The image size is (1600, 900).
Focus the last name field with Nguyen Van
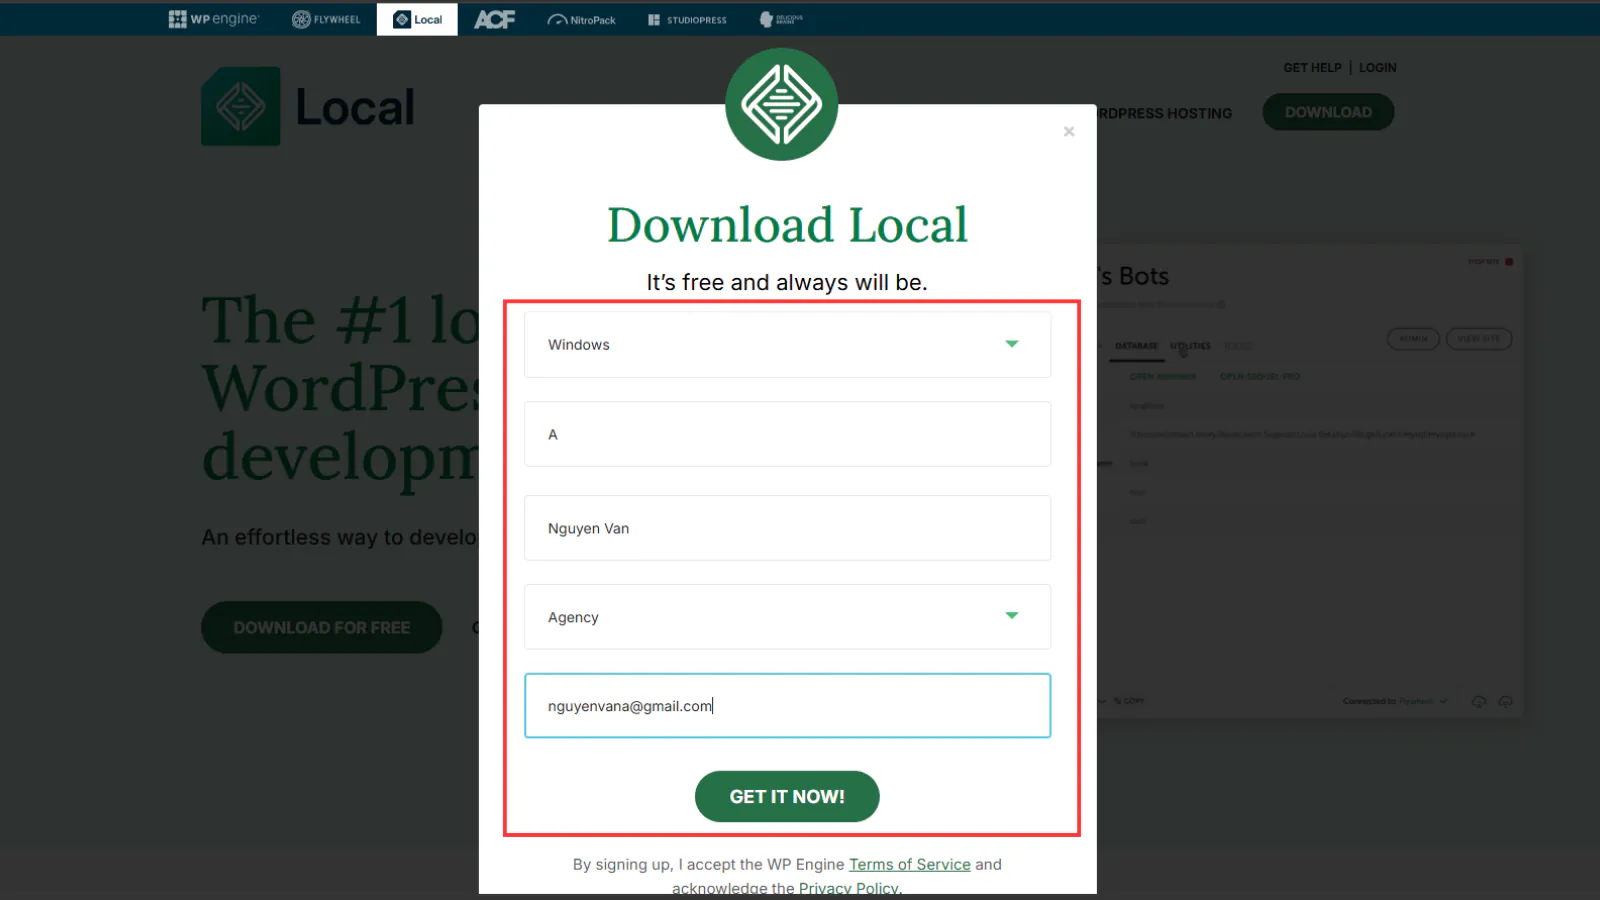click(787, 528)
